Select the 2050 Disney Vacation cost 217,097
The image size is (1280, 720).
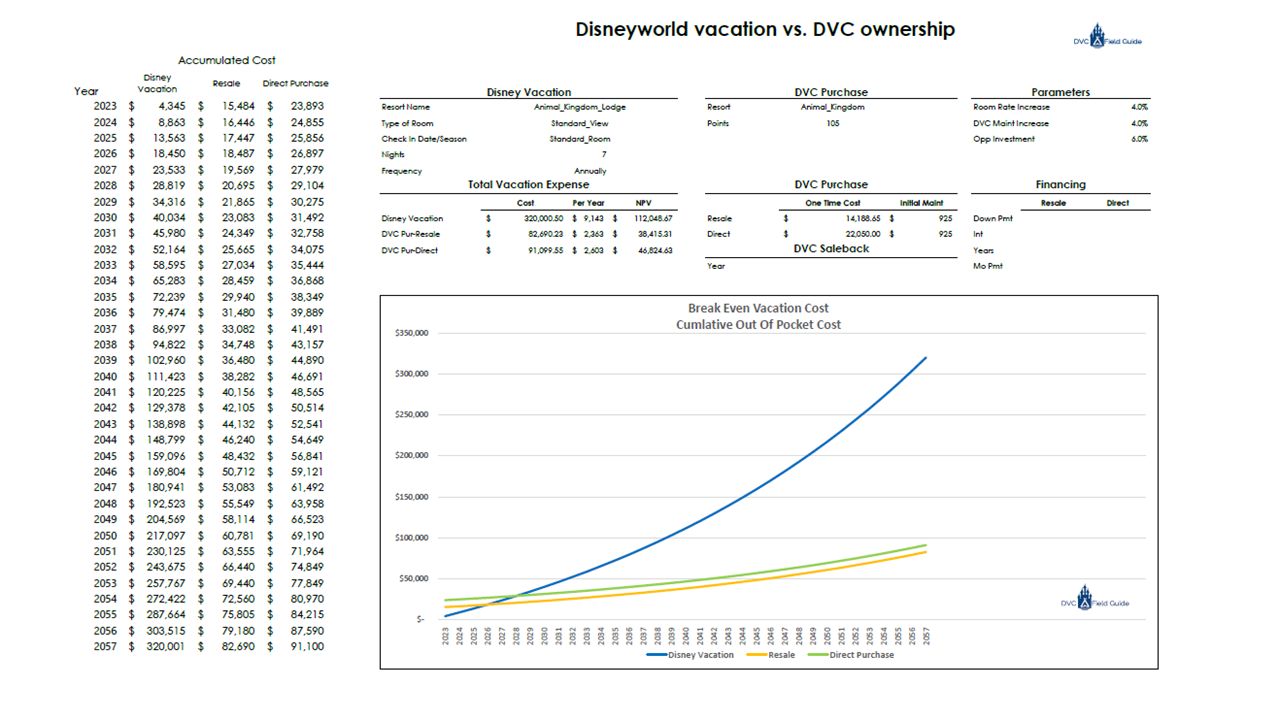165,535
